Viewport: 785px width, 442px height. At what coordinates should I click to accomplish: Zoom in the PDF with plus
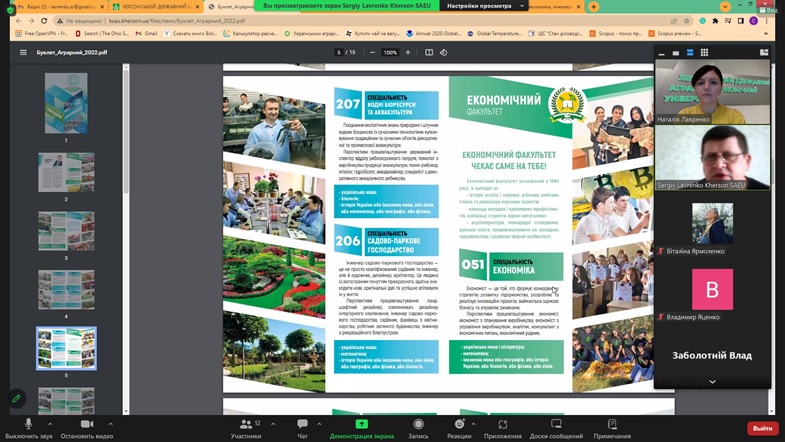[408, 52]
